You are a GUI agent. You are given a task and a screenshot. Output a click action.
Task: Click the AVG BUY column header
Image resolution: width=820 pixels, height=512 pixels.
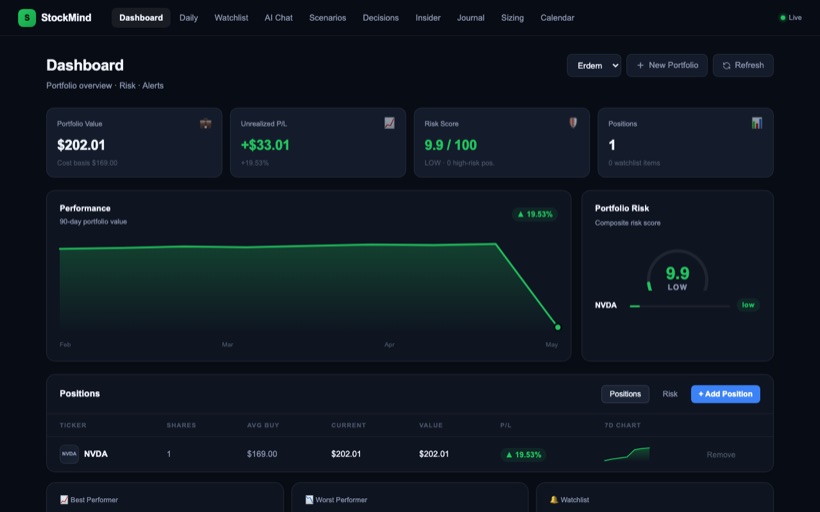point(263,425)
